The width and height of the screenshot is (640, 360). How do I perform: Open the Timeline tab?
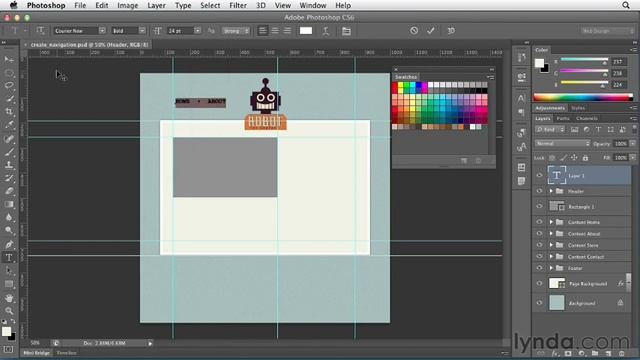[67, 353]
